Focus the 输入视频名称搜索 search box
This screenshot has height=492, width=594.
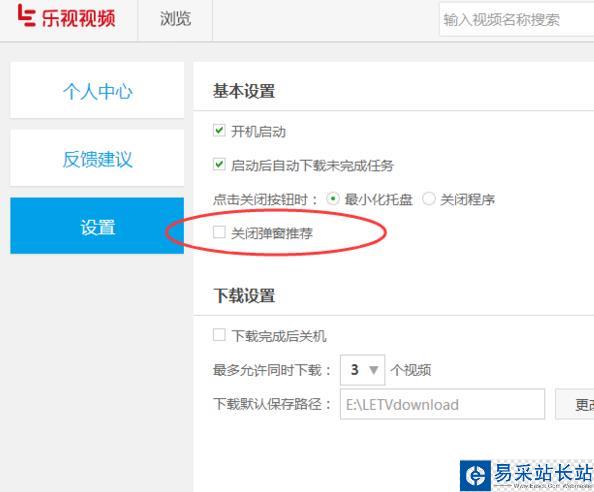(x=516, y=19)
